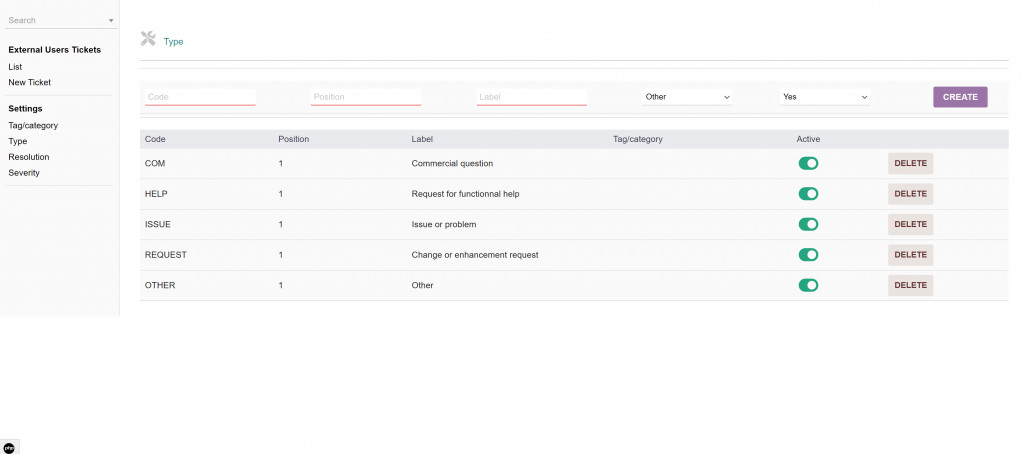Click the position value in REQUEST row
The image size is (1024, 454).
point(281,255)
